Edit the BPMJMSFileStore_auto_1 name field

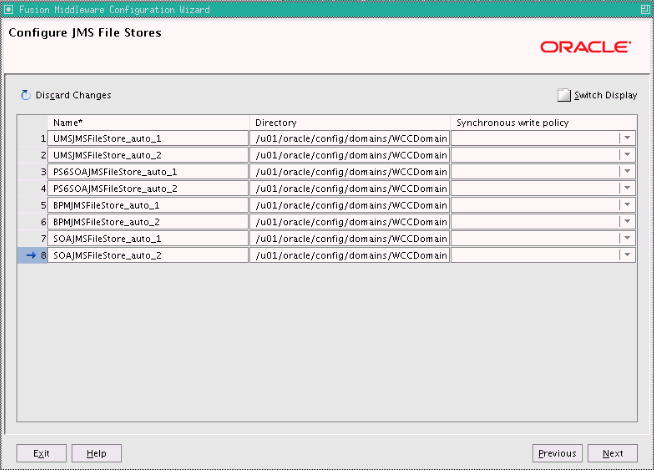pos(148,205)
